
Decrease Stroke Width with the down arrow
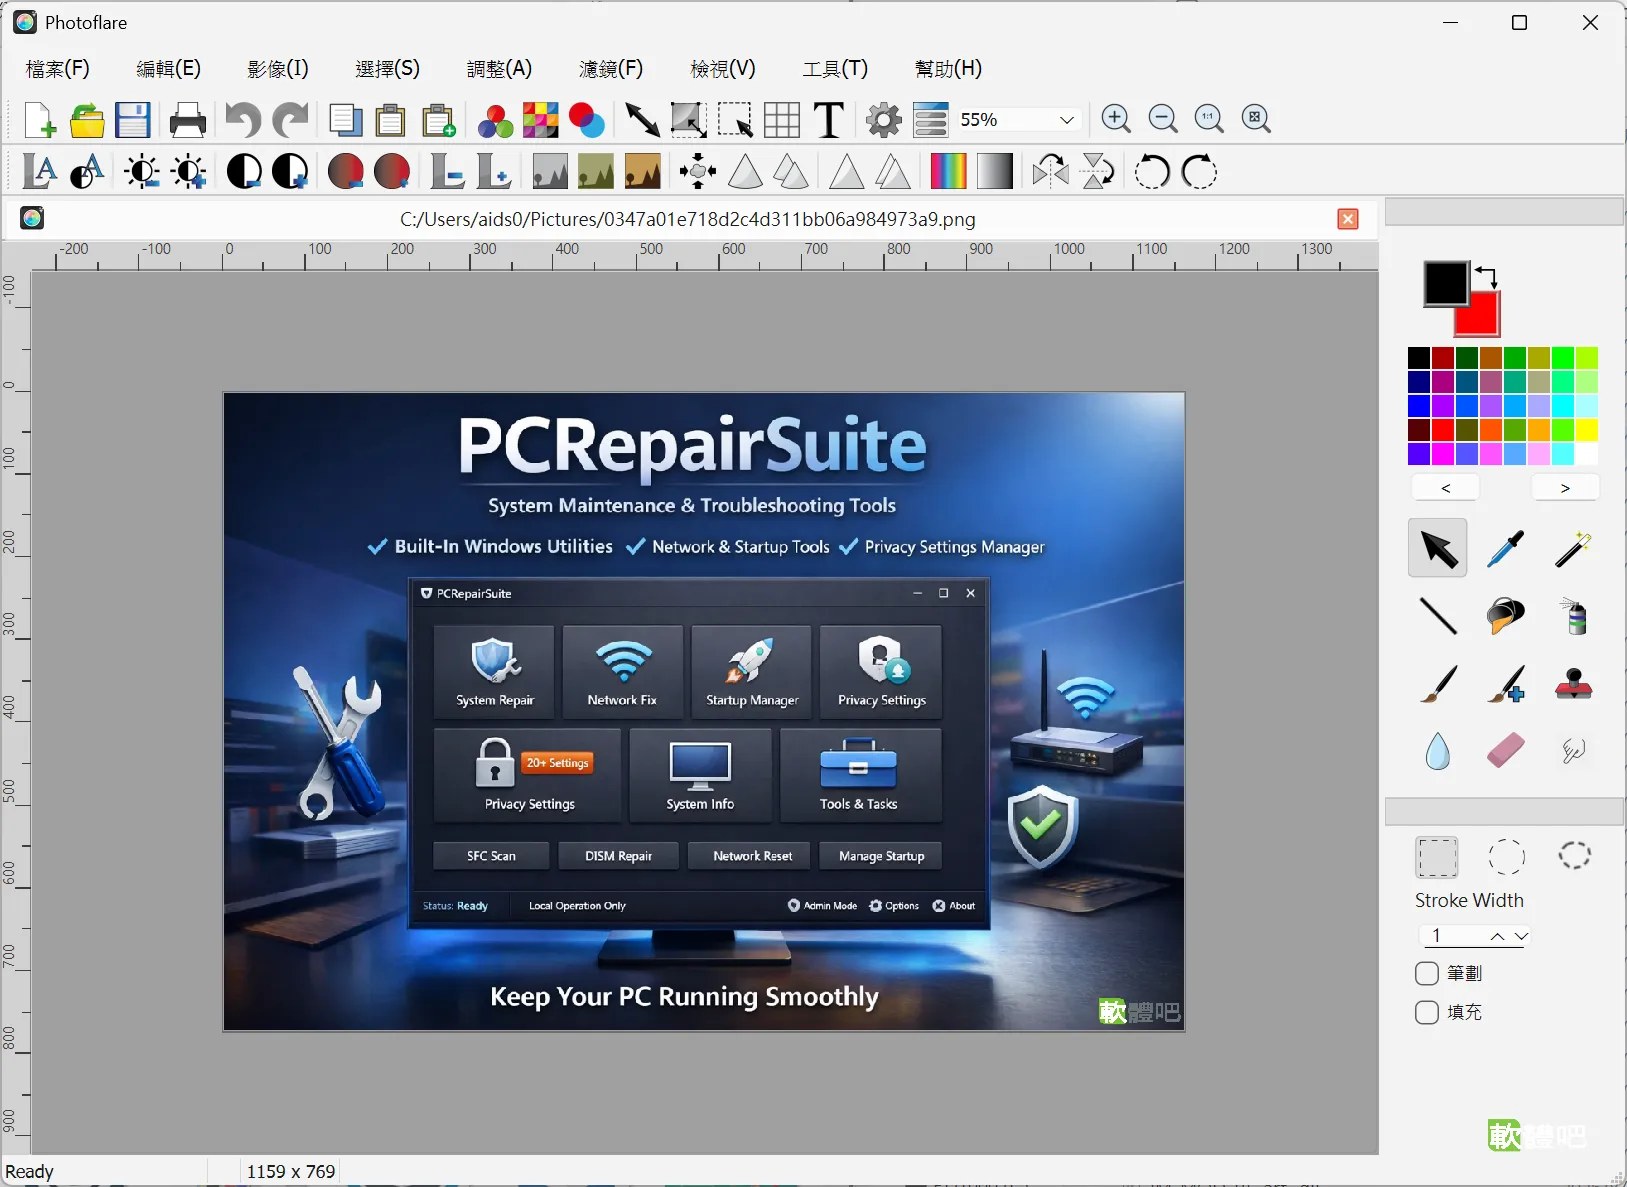pos(1521,937)
